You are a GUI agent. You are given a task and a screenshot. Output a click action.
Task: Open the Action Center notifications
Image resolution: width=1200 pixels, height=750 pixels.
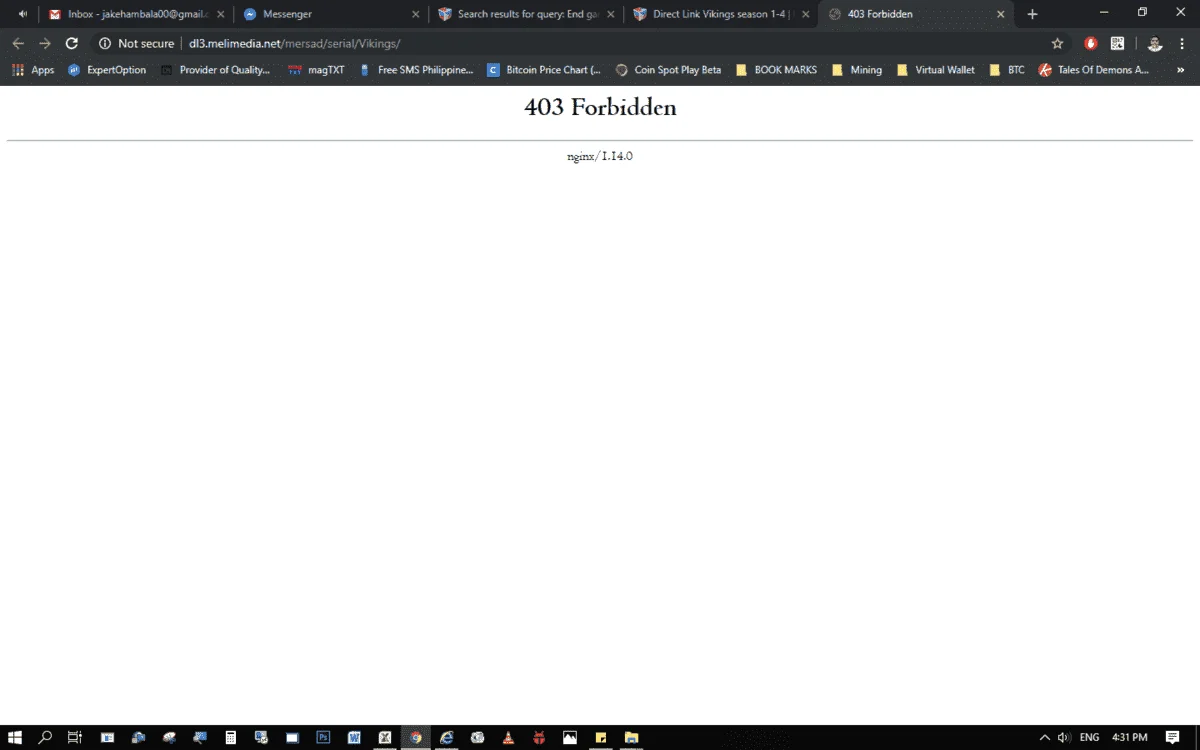click(x=1173, y=738)
